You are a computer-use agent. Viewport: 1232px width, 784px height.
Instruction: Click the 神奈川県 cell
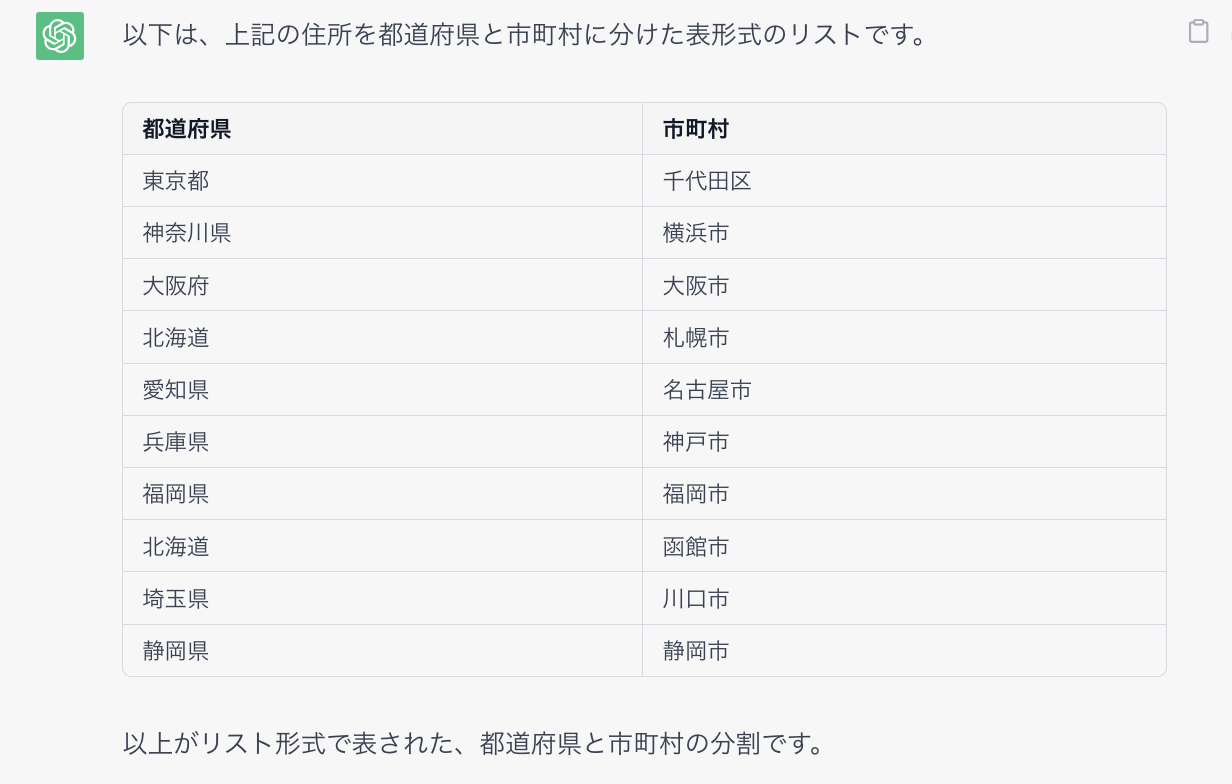coord(382,233)
